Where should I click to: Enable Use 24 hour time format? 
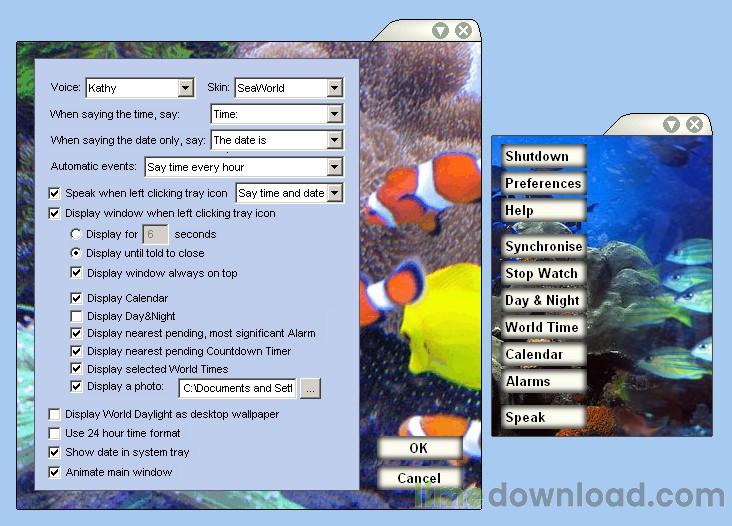tap(54, 433)
